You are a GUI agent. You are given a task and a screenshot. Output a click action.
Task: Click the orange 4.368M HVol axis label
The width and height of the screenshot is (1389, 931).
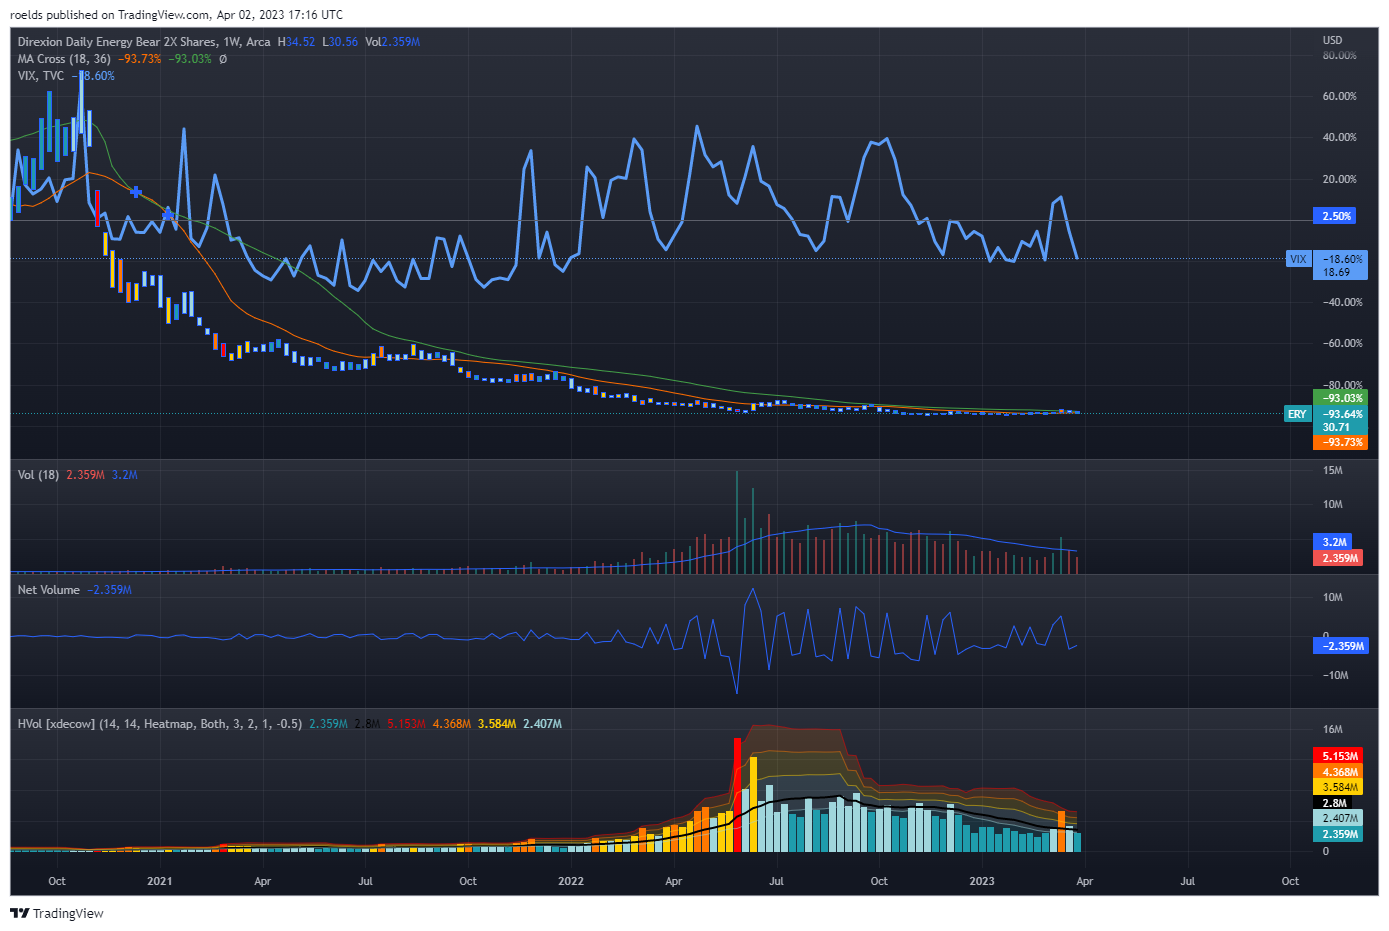[1338, 772]
